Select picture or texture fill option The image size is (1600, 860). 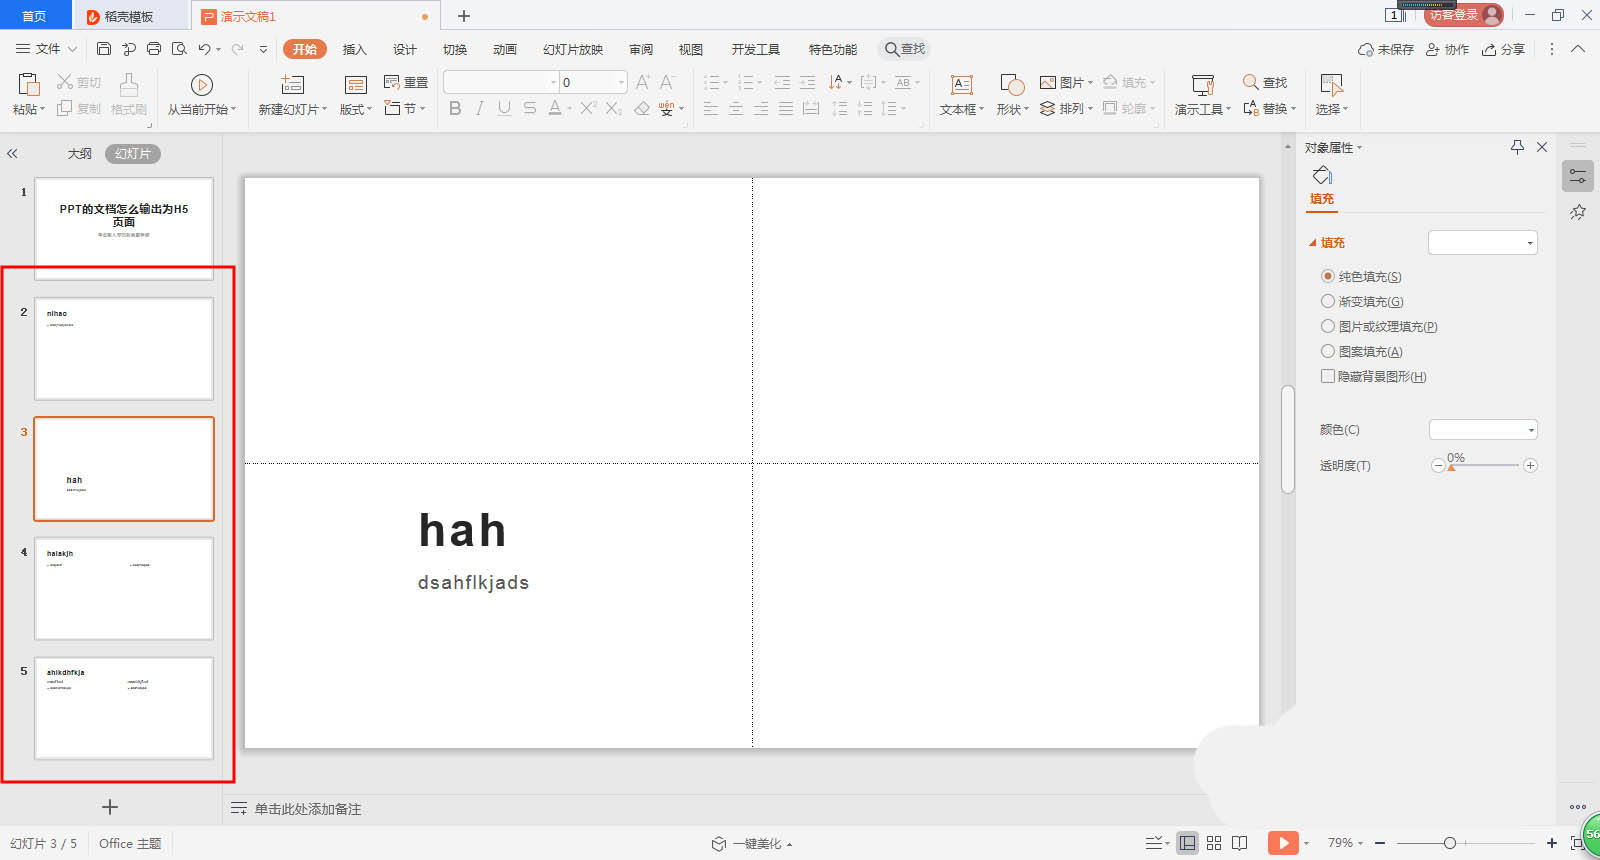[1328, 326]
